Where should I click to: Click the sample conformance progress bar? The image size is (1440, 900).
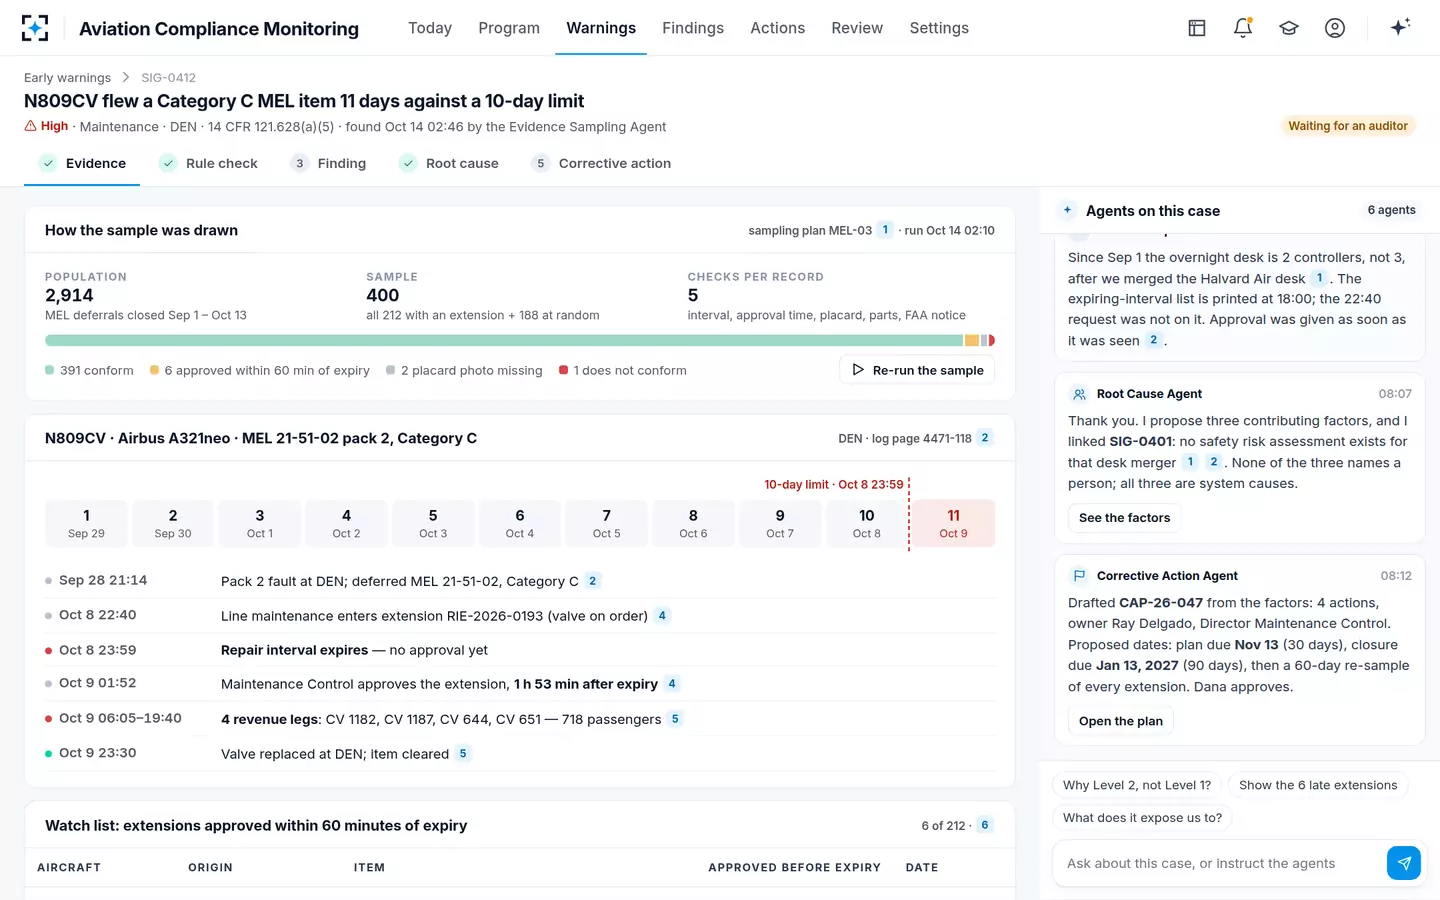(520, 341)
